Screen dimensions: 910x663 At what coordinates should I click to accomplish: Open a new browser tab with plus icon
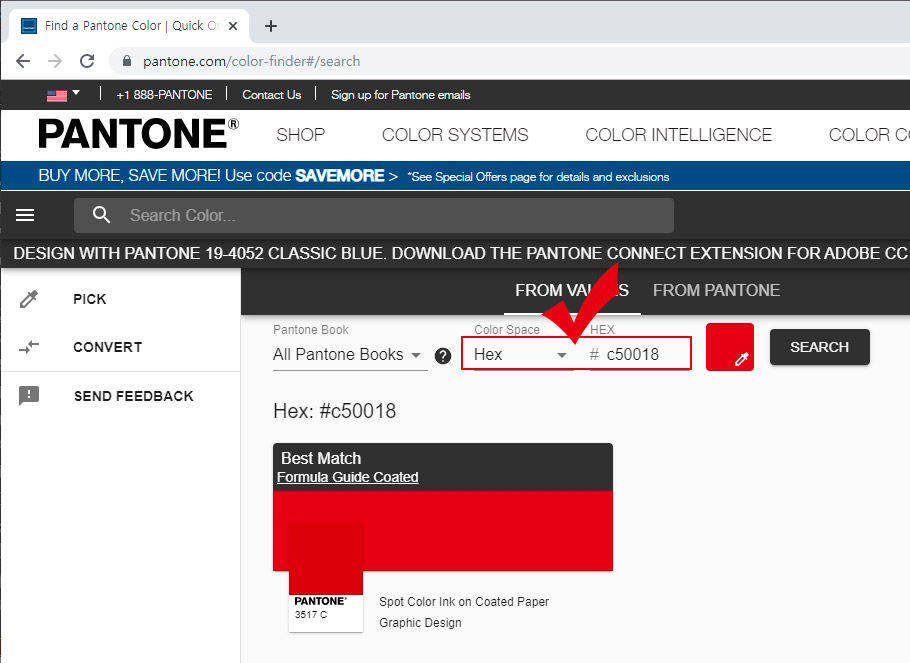point(270,26)
